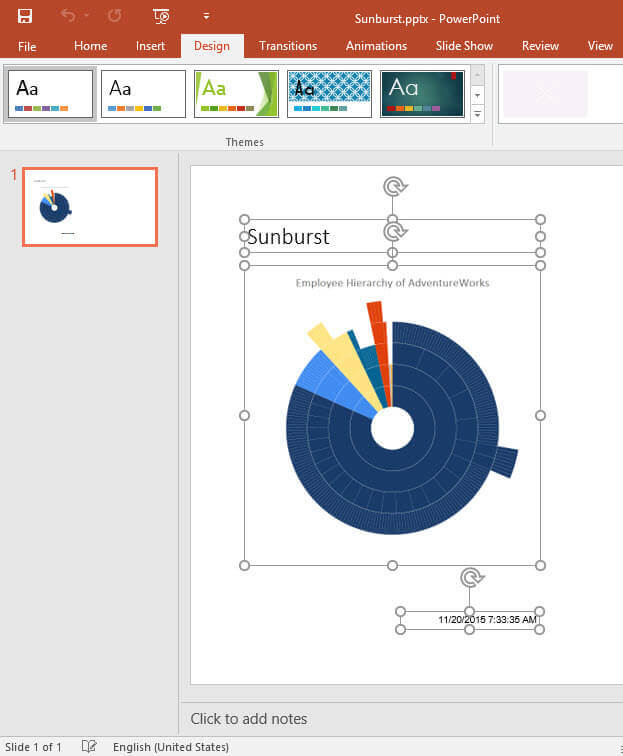Click the Sunburst title text
The image size is (623, 756).
288,237
